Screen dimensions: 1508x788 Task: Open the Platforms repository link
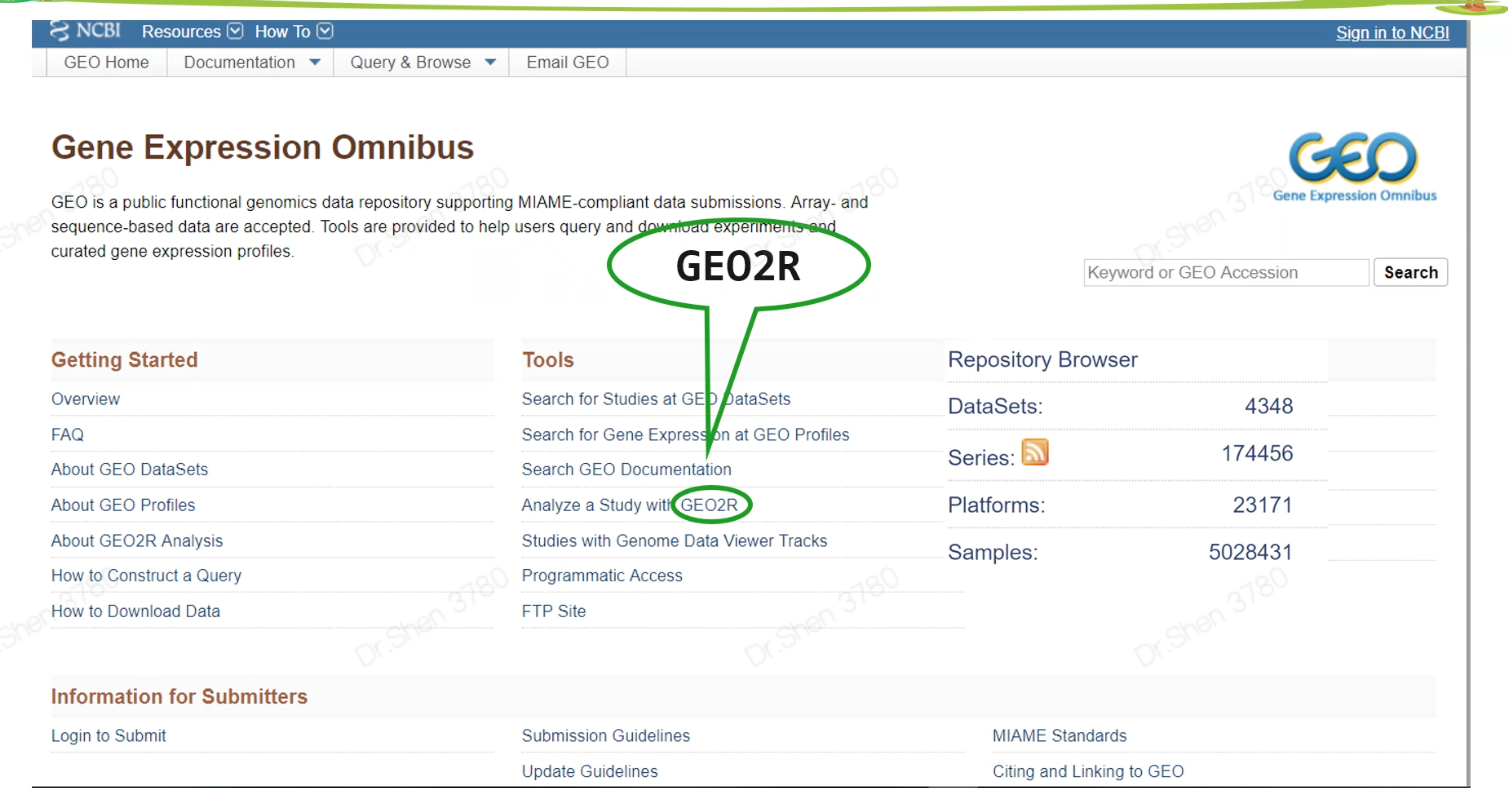[x=996, y=505]
